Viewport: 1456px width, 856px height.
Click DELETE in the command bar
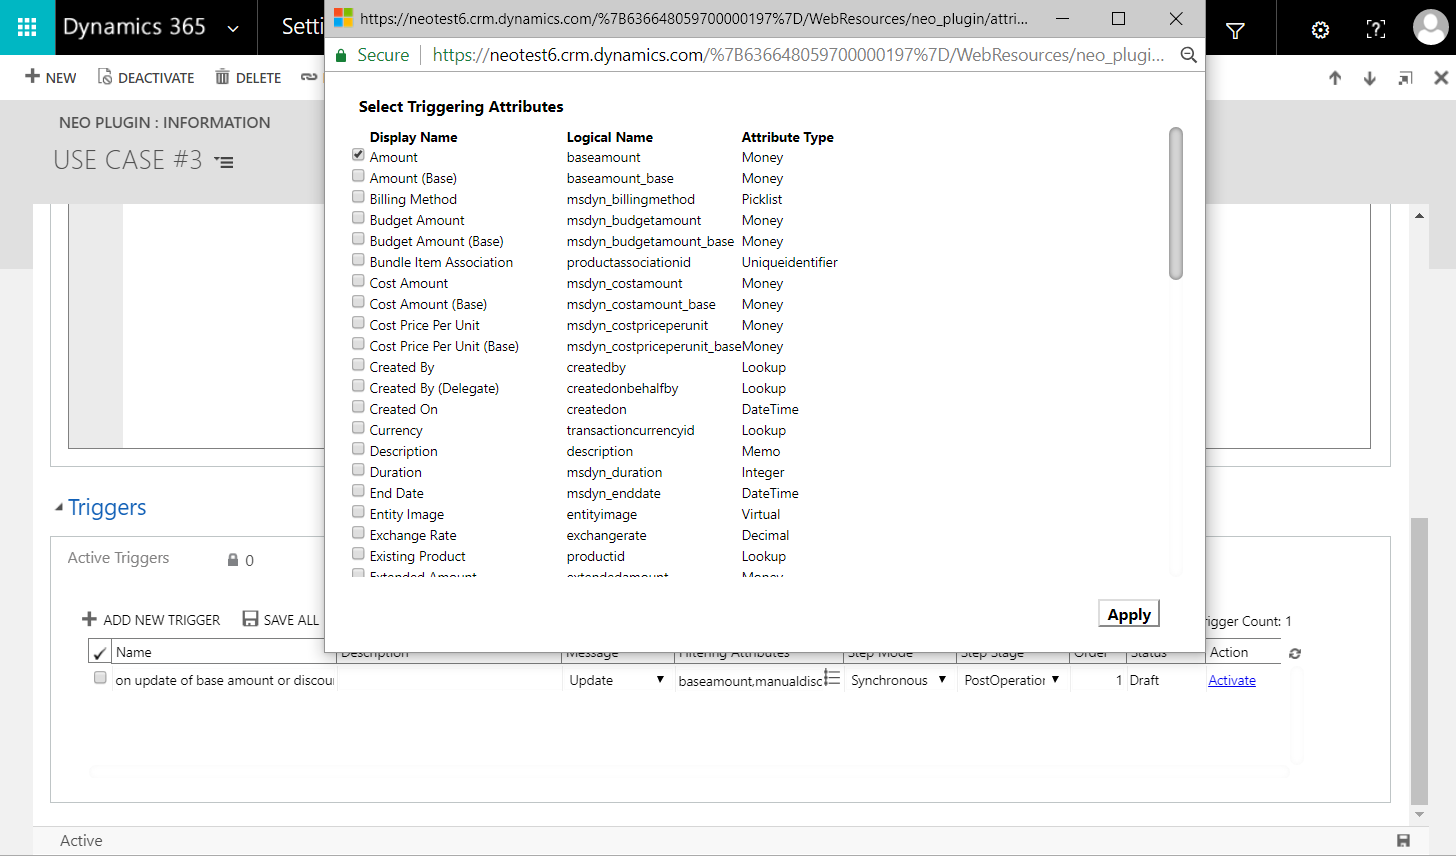click(248, 77)
